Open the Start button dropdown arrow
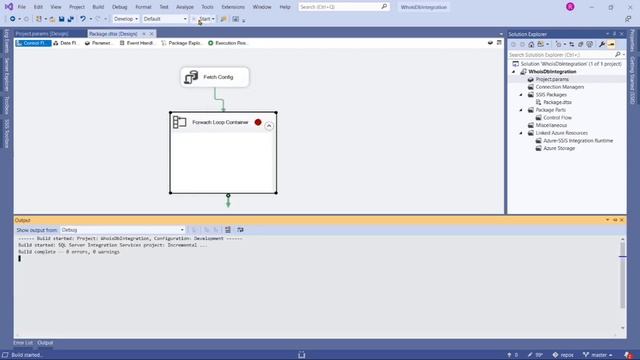The height and width of the screenshot is (360, 640). point(213,19)
